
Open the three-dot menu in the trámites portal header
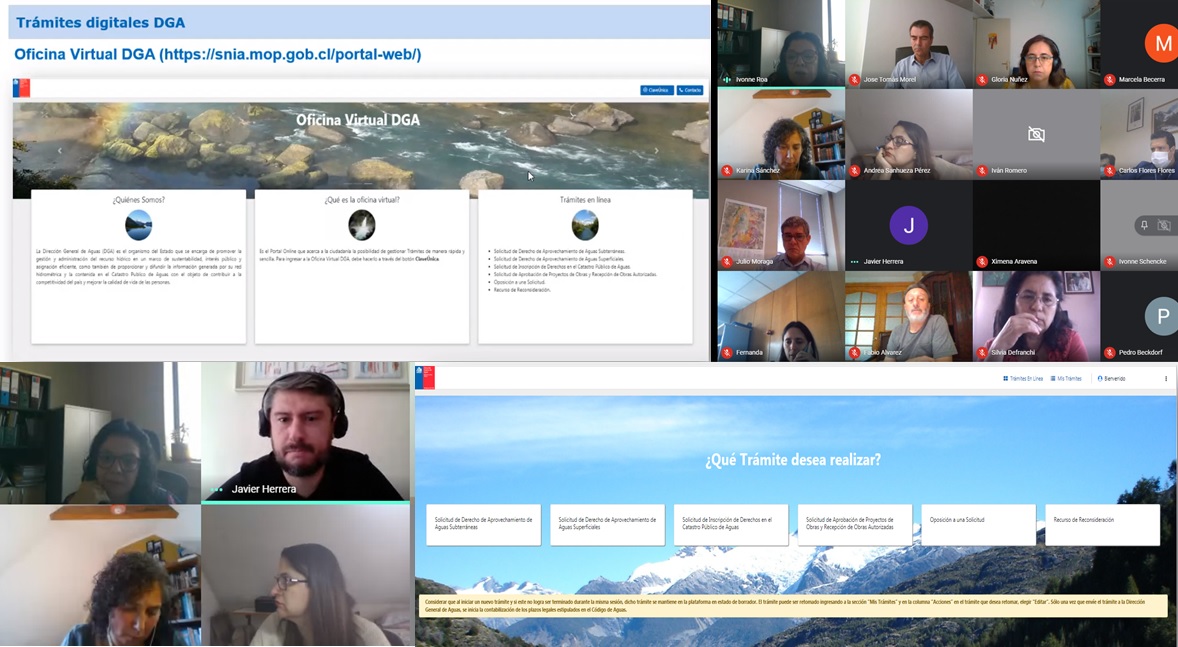coord(1166,379)
